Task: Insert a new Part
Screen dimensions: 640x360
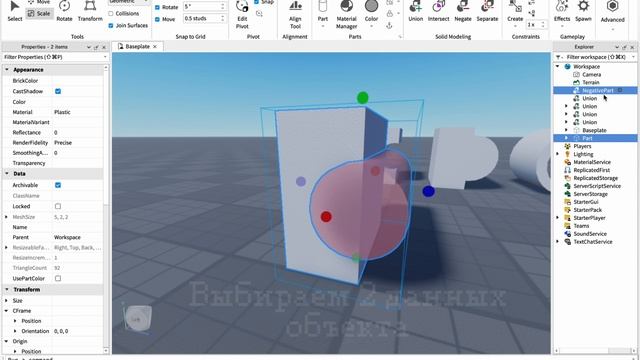Action: (x=322, y=12)
